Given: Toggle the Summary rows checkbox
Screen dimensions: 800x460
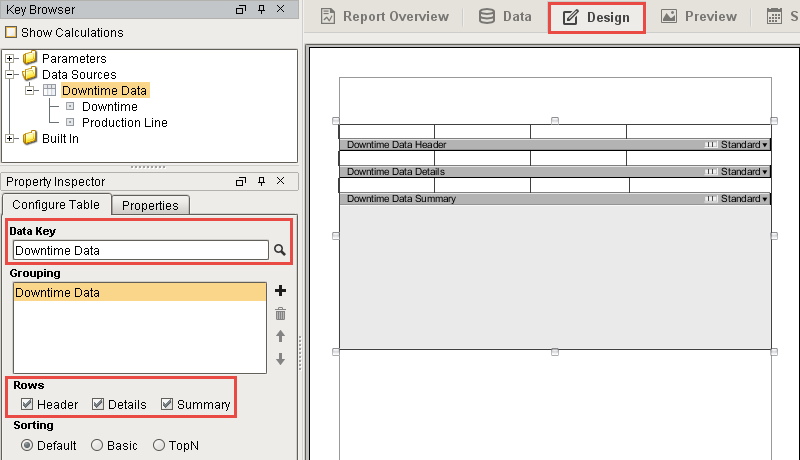Looking at the screenshot, I should pos(167,404).
